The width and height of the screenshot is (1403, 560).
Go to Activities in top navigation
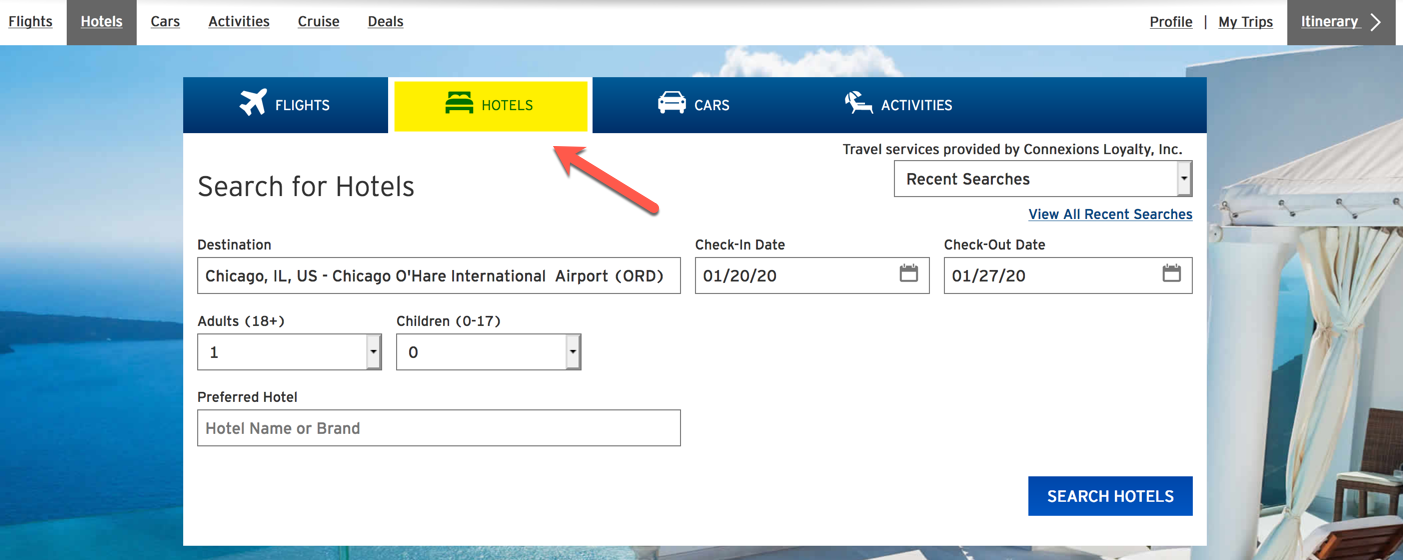(239, 21)
